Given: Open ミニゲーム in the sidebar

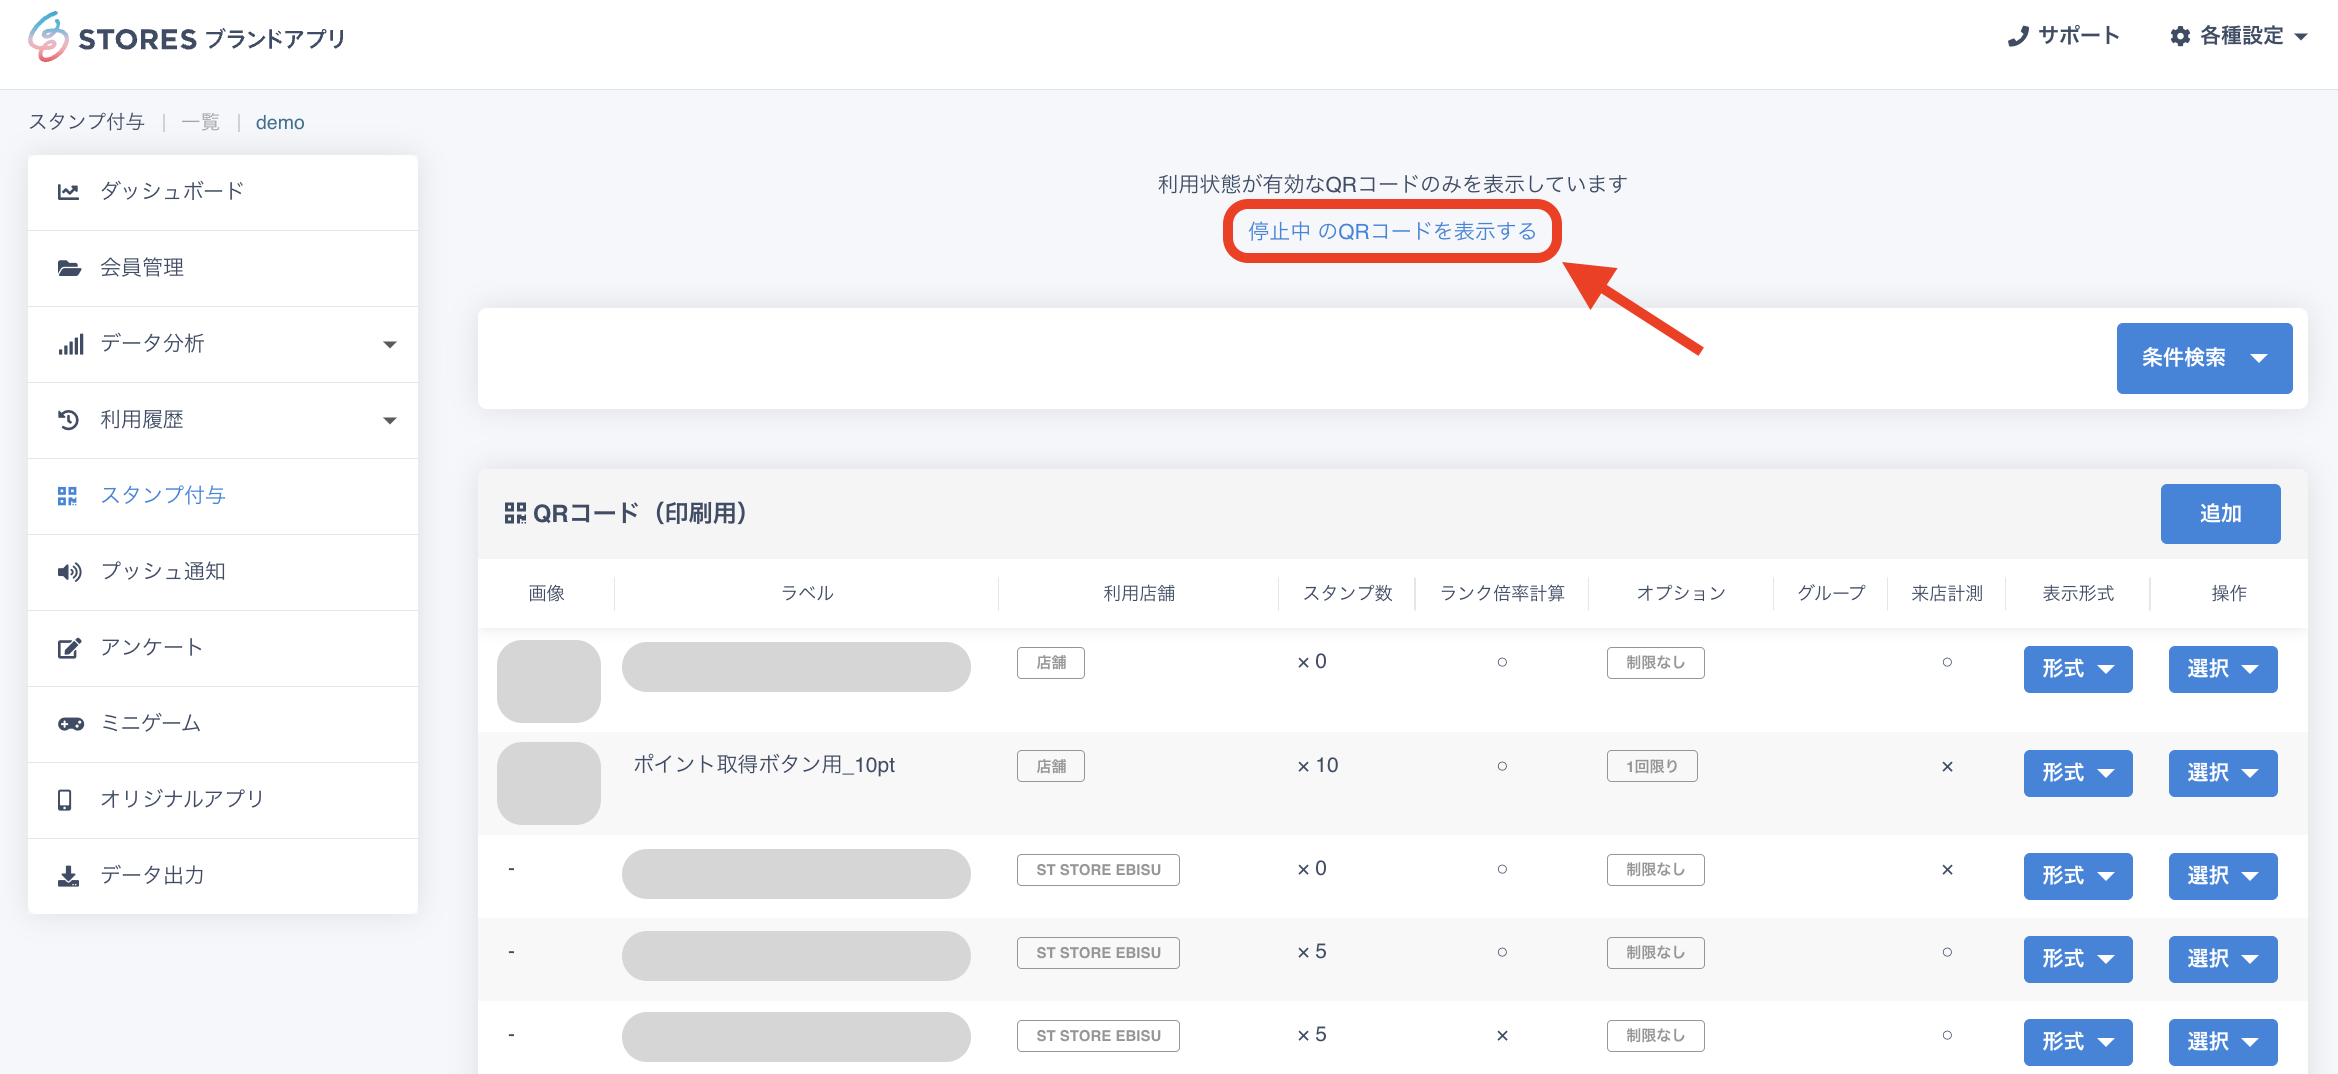Looking at the screenshot, I should point(223,724).
